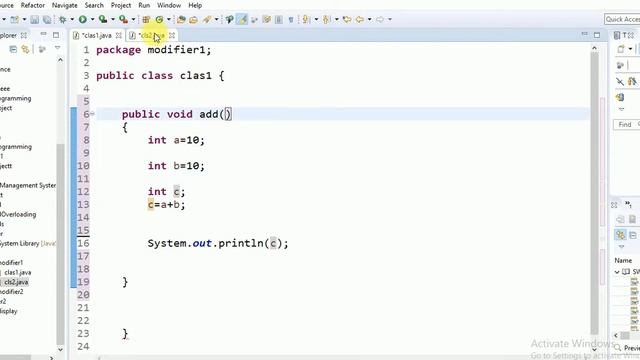640x360 pixels.
Task: Click the Forward navigation arrow icon
Action: 380,19
